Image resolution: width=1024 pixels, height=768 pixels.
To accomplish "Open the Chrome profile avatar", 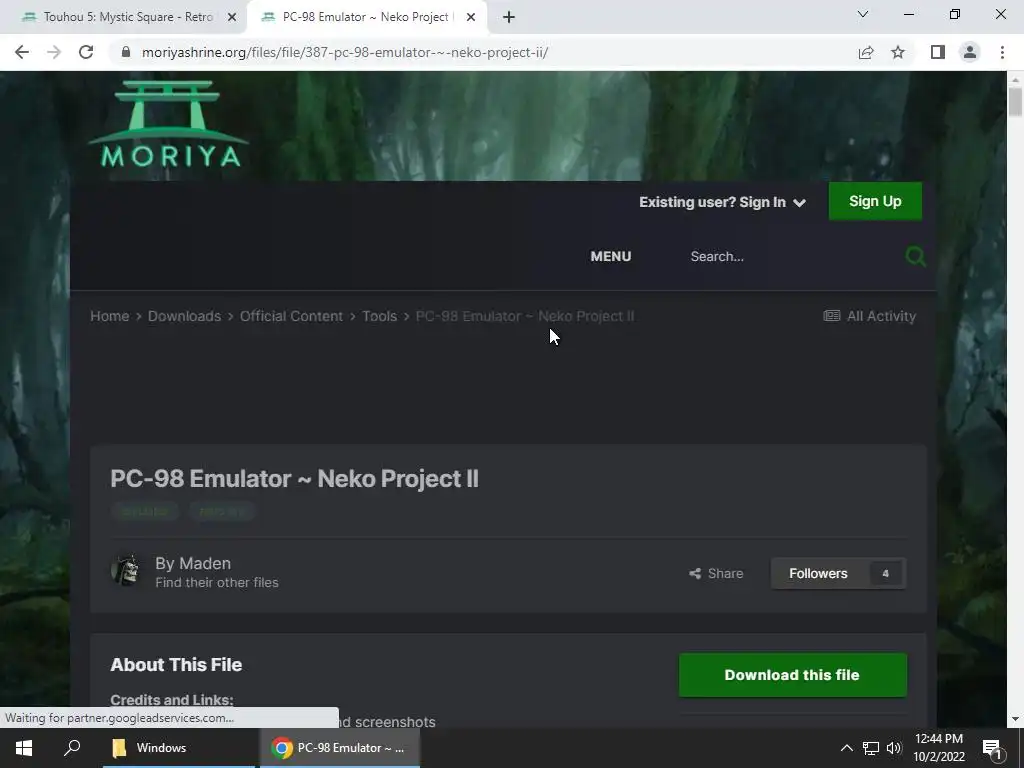I will click(970, 52).
